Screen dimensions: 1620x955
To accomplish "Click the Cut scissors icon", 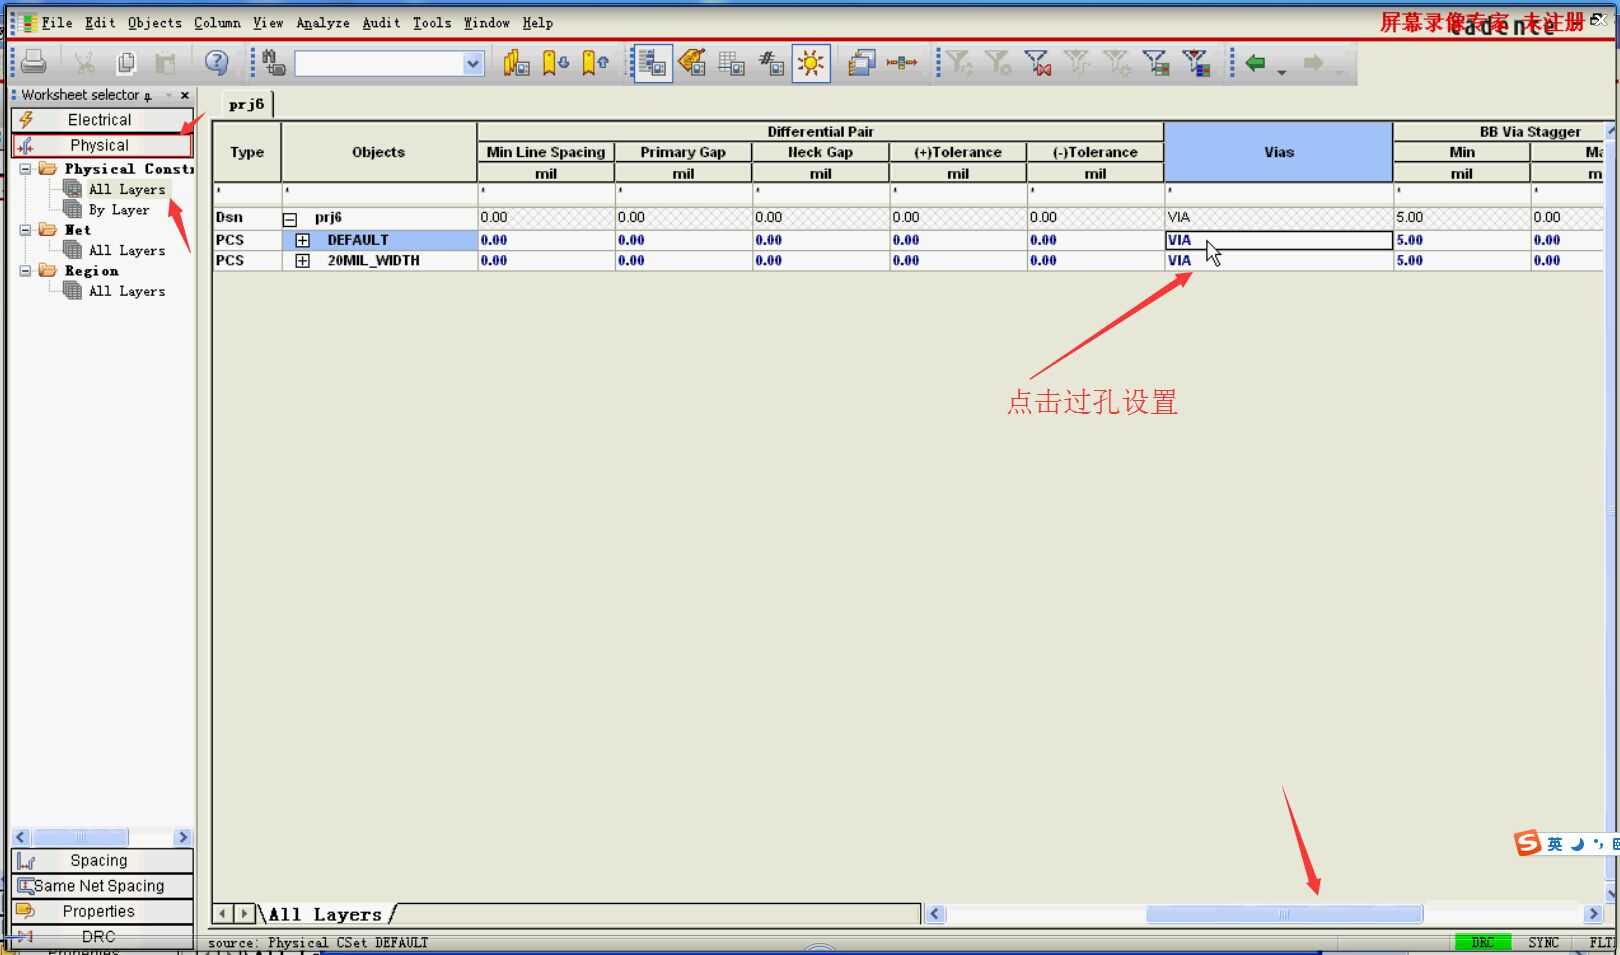I will (85, 63).
